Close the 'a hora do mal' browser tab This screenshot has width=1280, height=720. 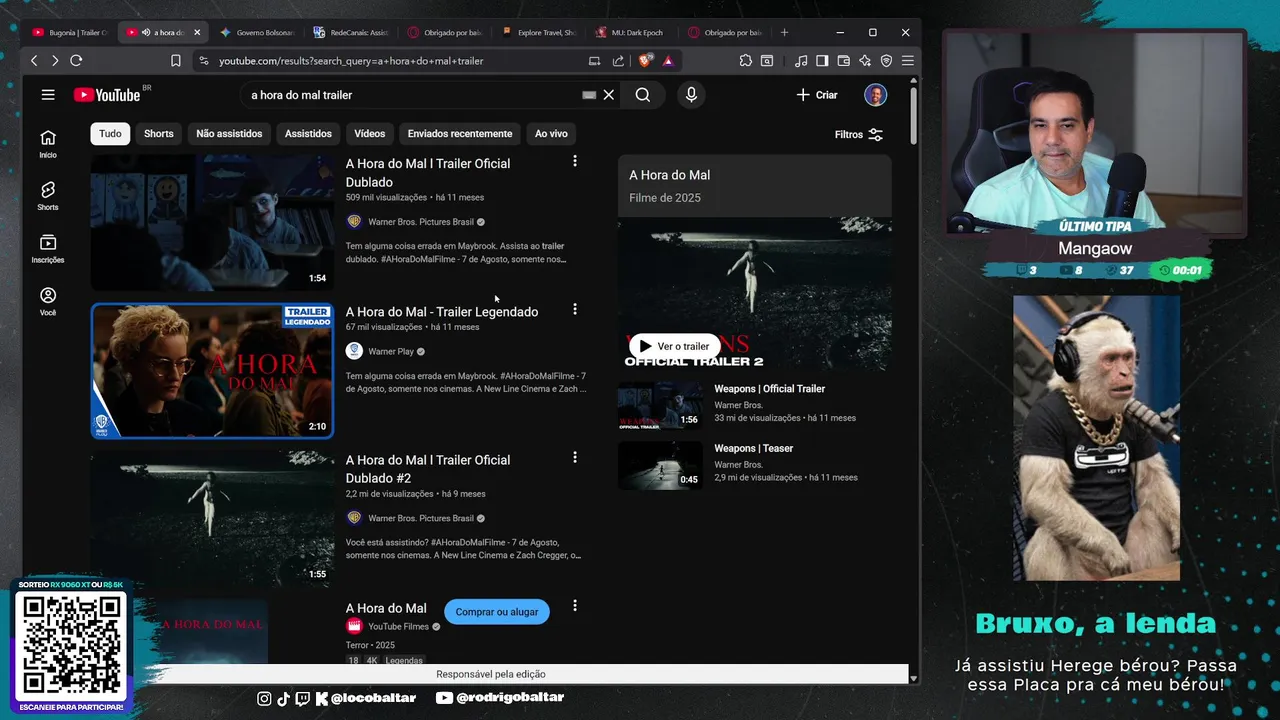coord(197,32)
